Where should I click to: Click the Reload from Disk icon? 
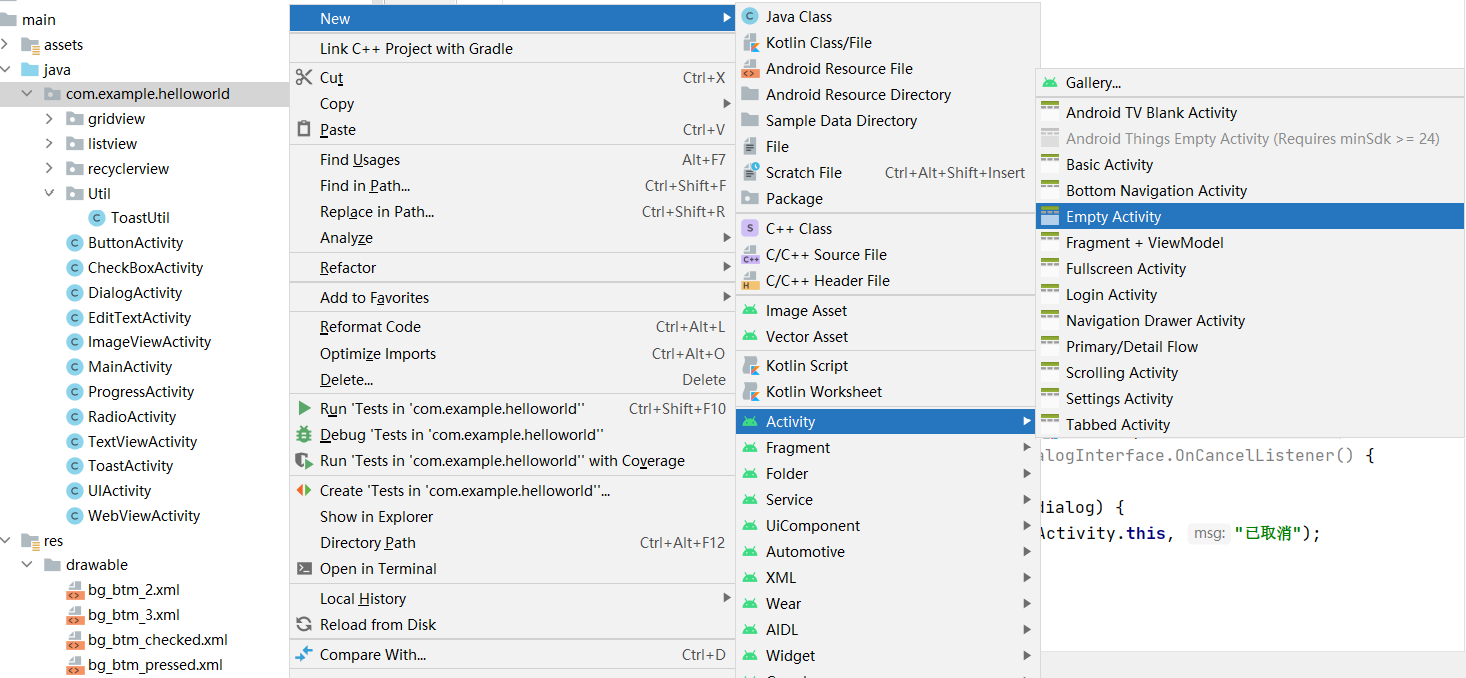point(304,624)
